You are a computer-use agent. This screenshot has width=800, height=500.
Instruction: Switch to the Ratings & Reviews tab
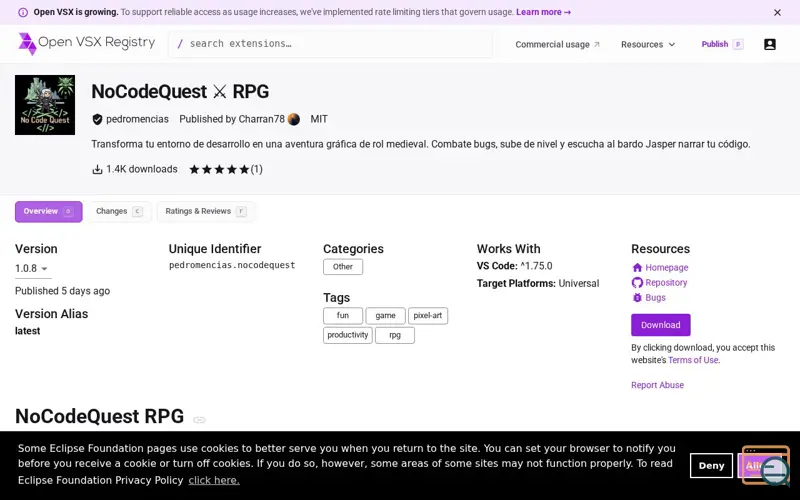pyautogui.click(x=206, y=211)
